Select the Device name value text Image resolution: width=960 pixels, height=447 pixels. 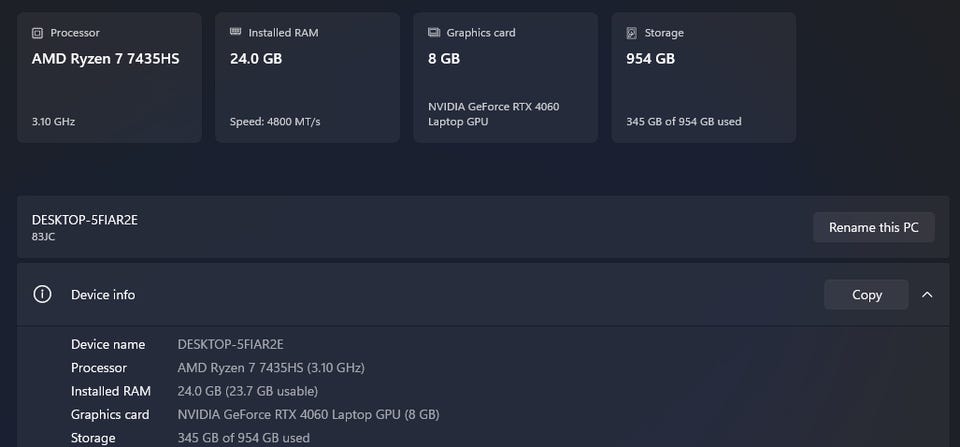click(x=230, y=344)
